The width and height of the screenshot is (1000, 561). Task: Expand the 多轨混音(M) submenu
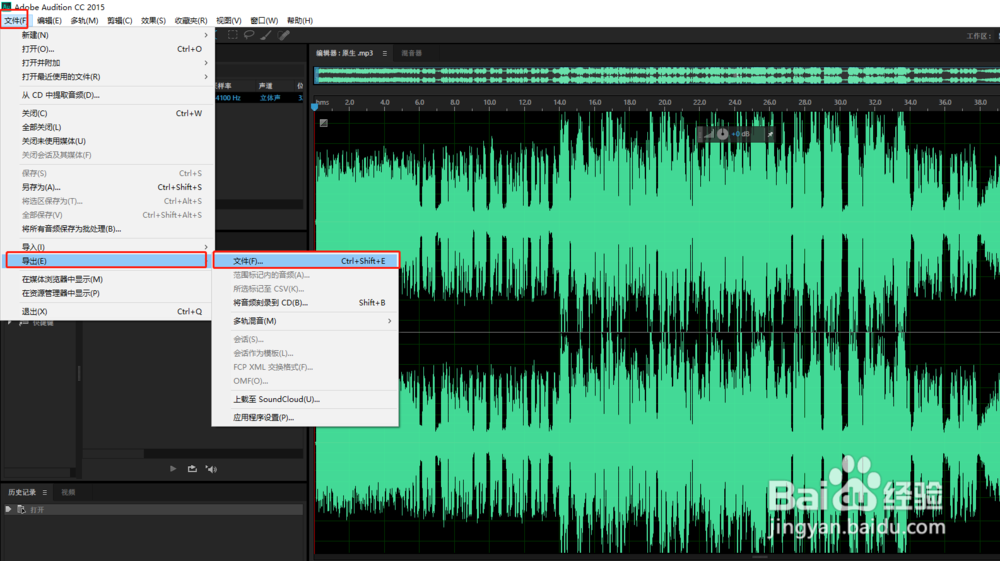pos(389,321)
